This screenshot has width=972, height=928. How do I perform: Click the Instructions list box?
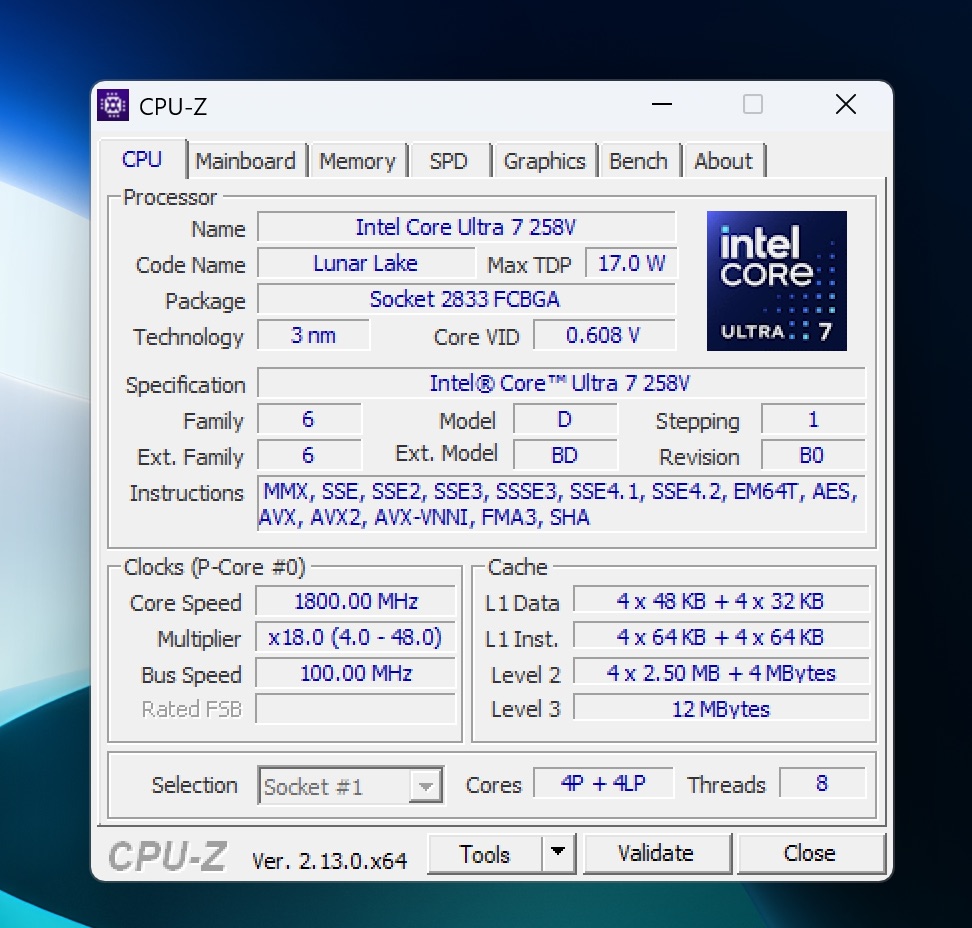tap(560, 504)
